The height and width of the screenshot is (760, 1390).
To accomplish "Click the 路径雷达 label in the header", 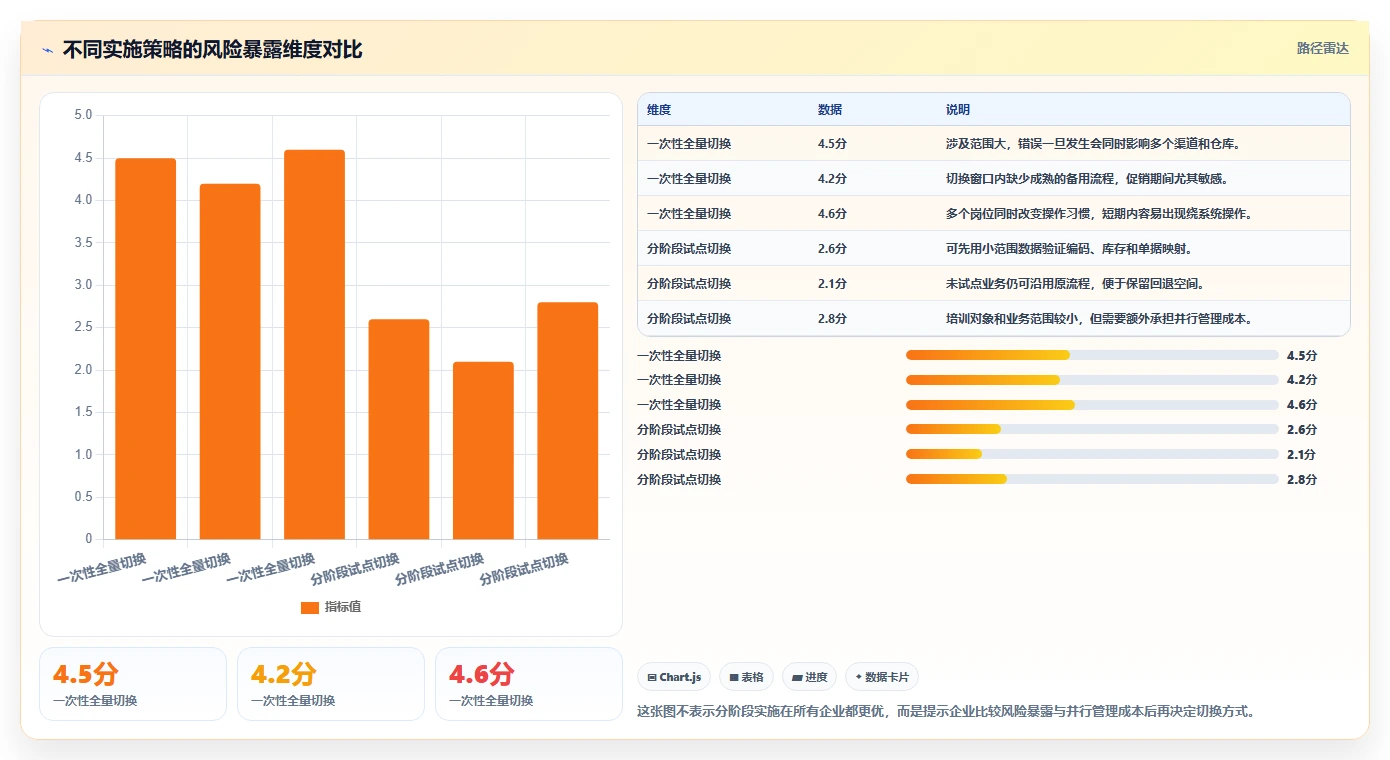I will tap(1323, 48).
